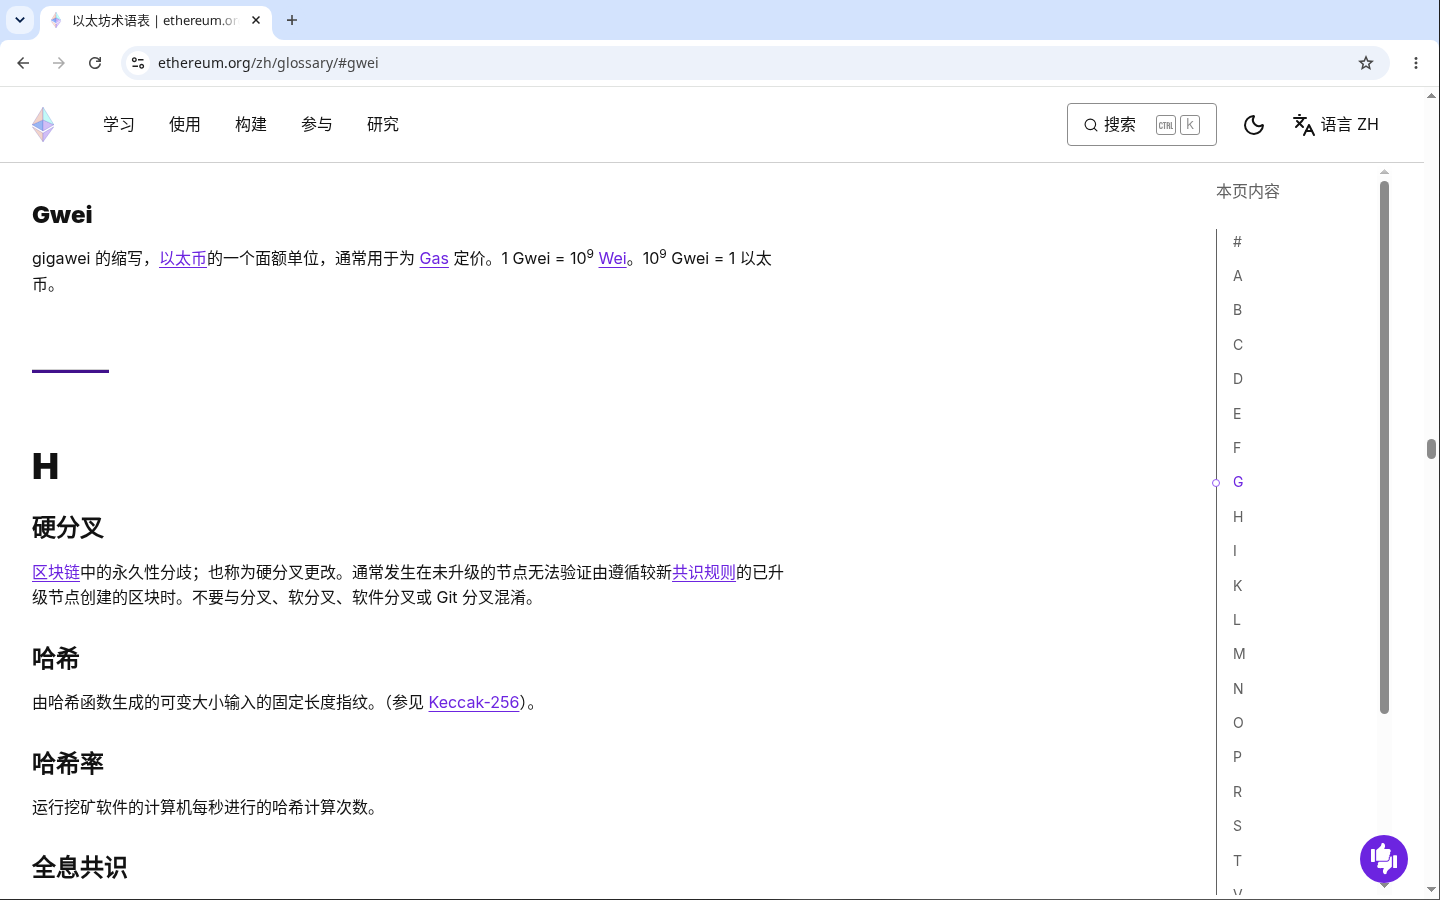1440x900 pixels.
Task: Click the table of contents scrollbar
Action: pos(1384,447)
